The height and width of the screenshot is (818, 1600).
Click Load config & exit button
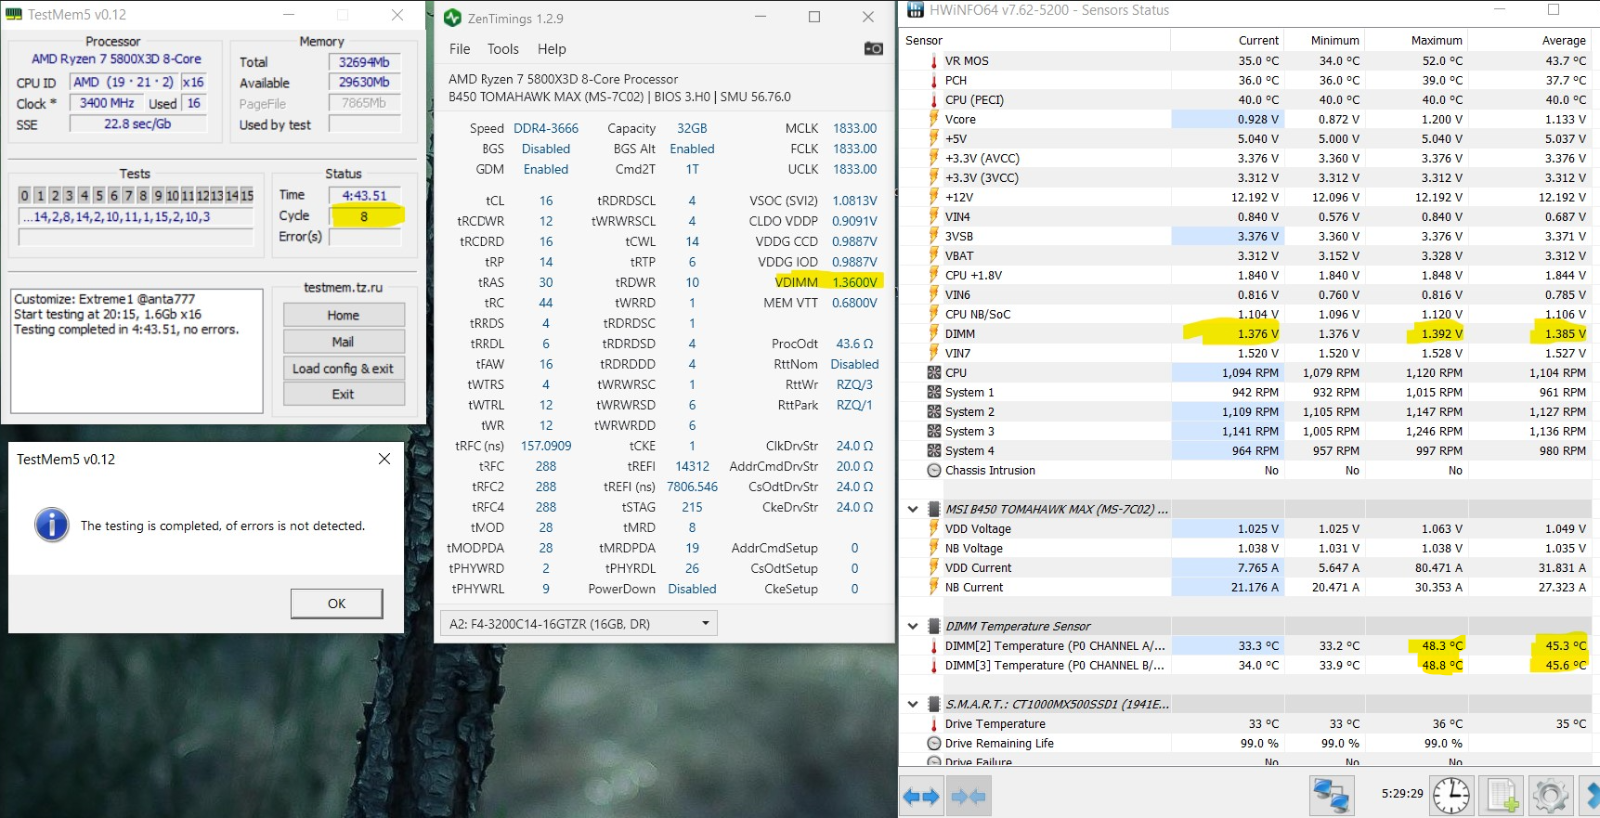point(343,368)
